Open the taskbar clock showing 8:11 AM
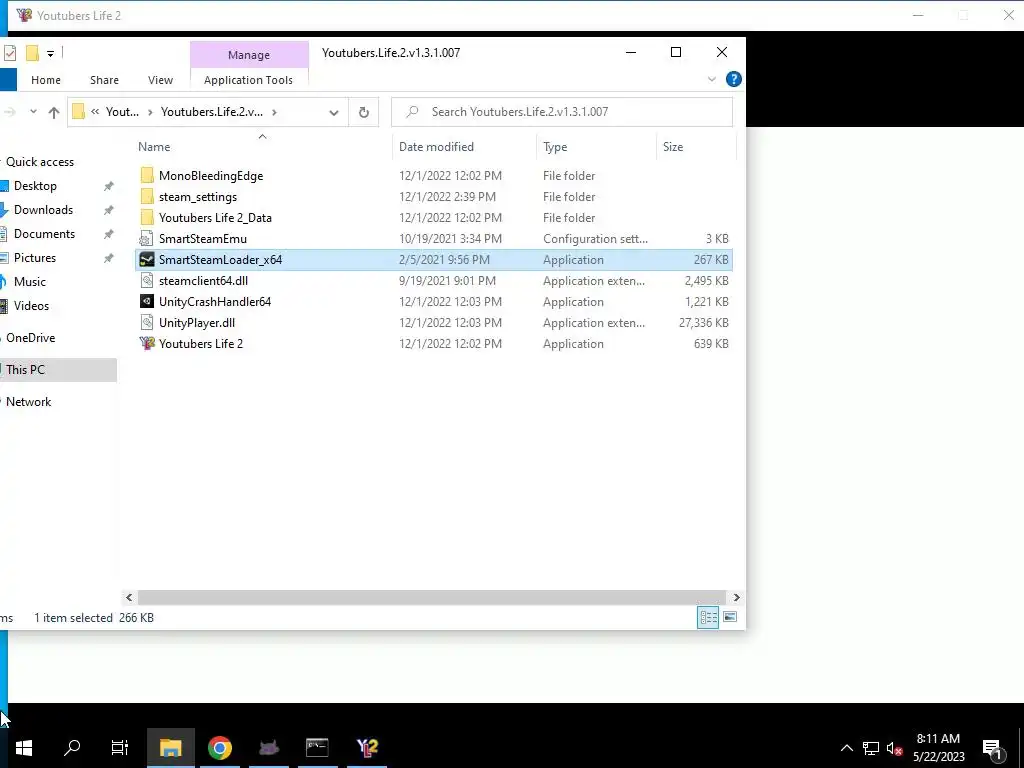The width and height of the screenshot is (1024, 768). point(938,748)
